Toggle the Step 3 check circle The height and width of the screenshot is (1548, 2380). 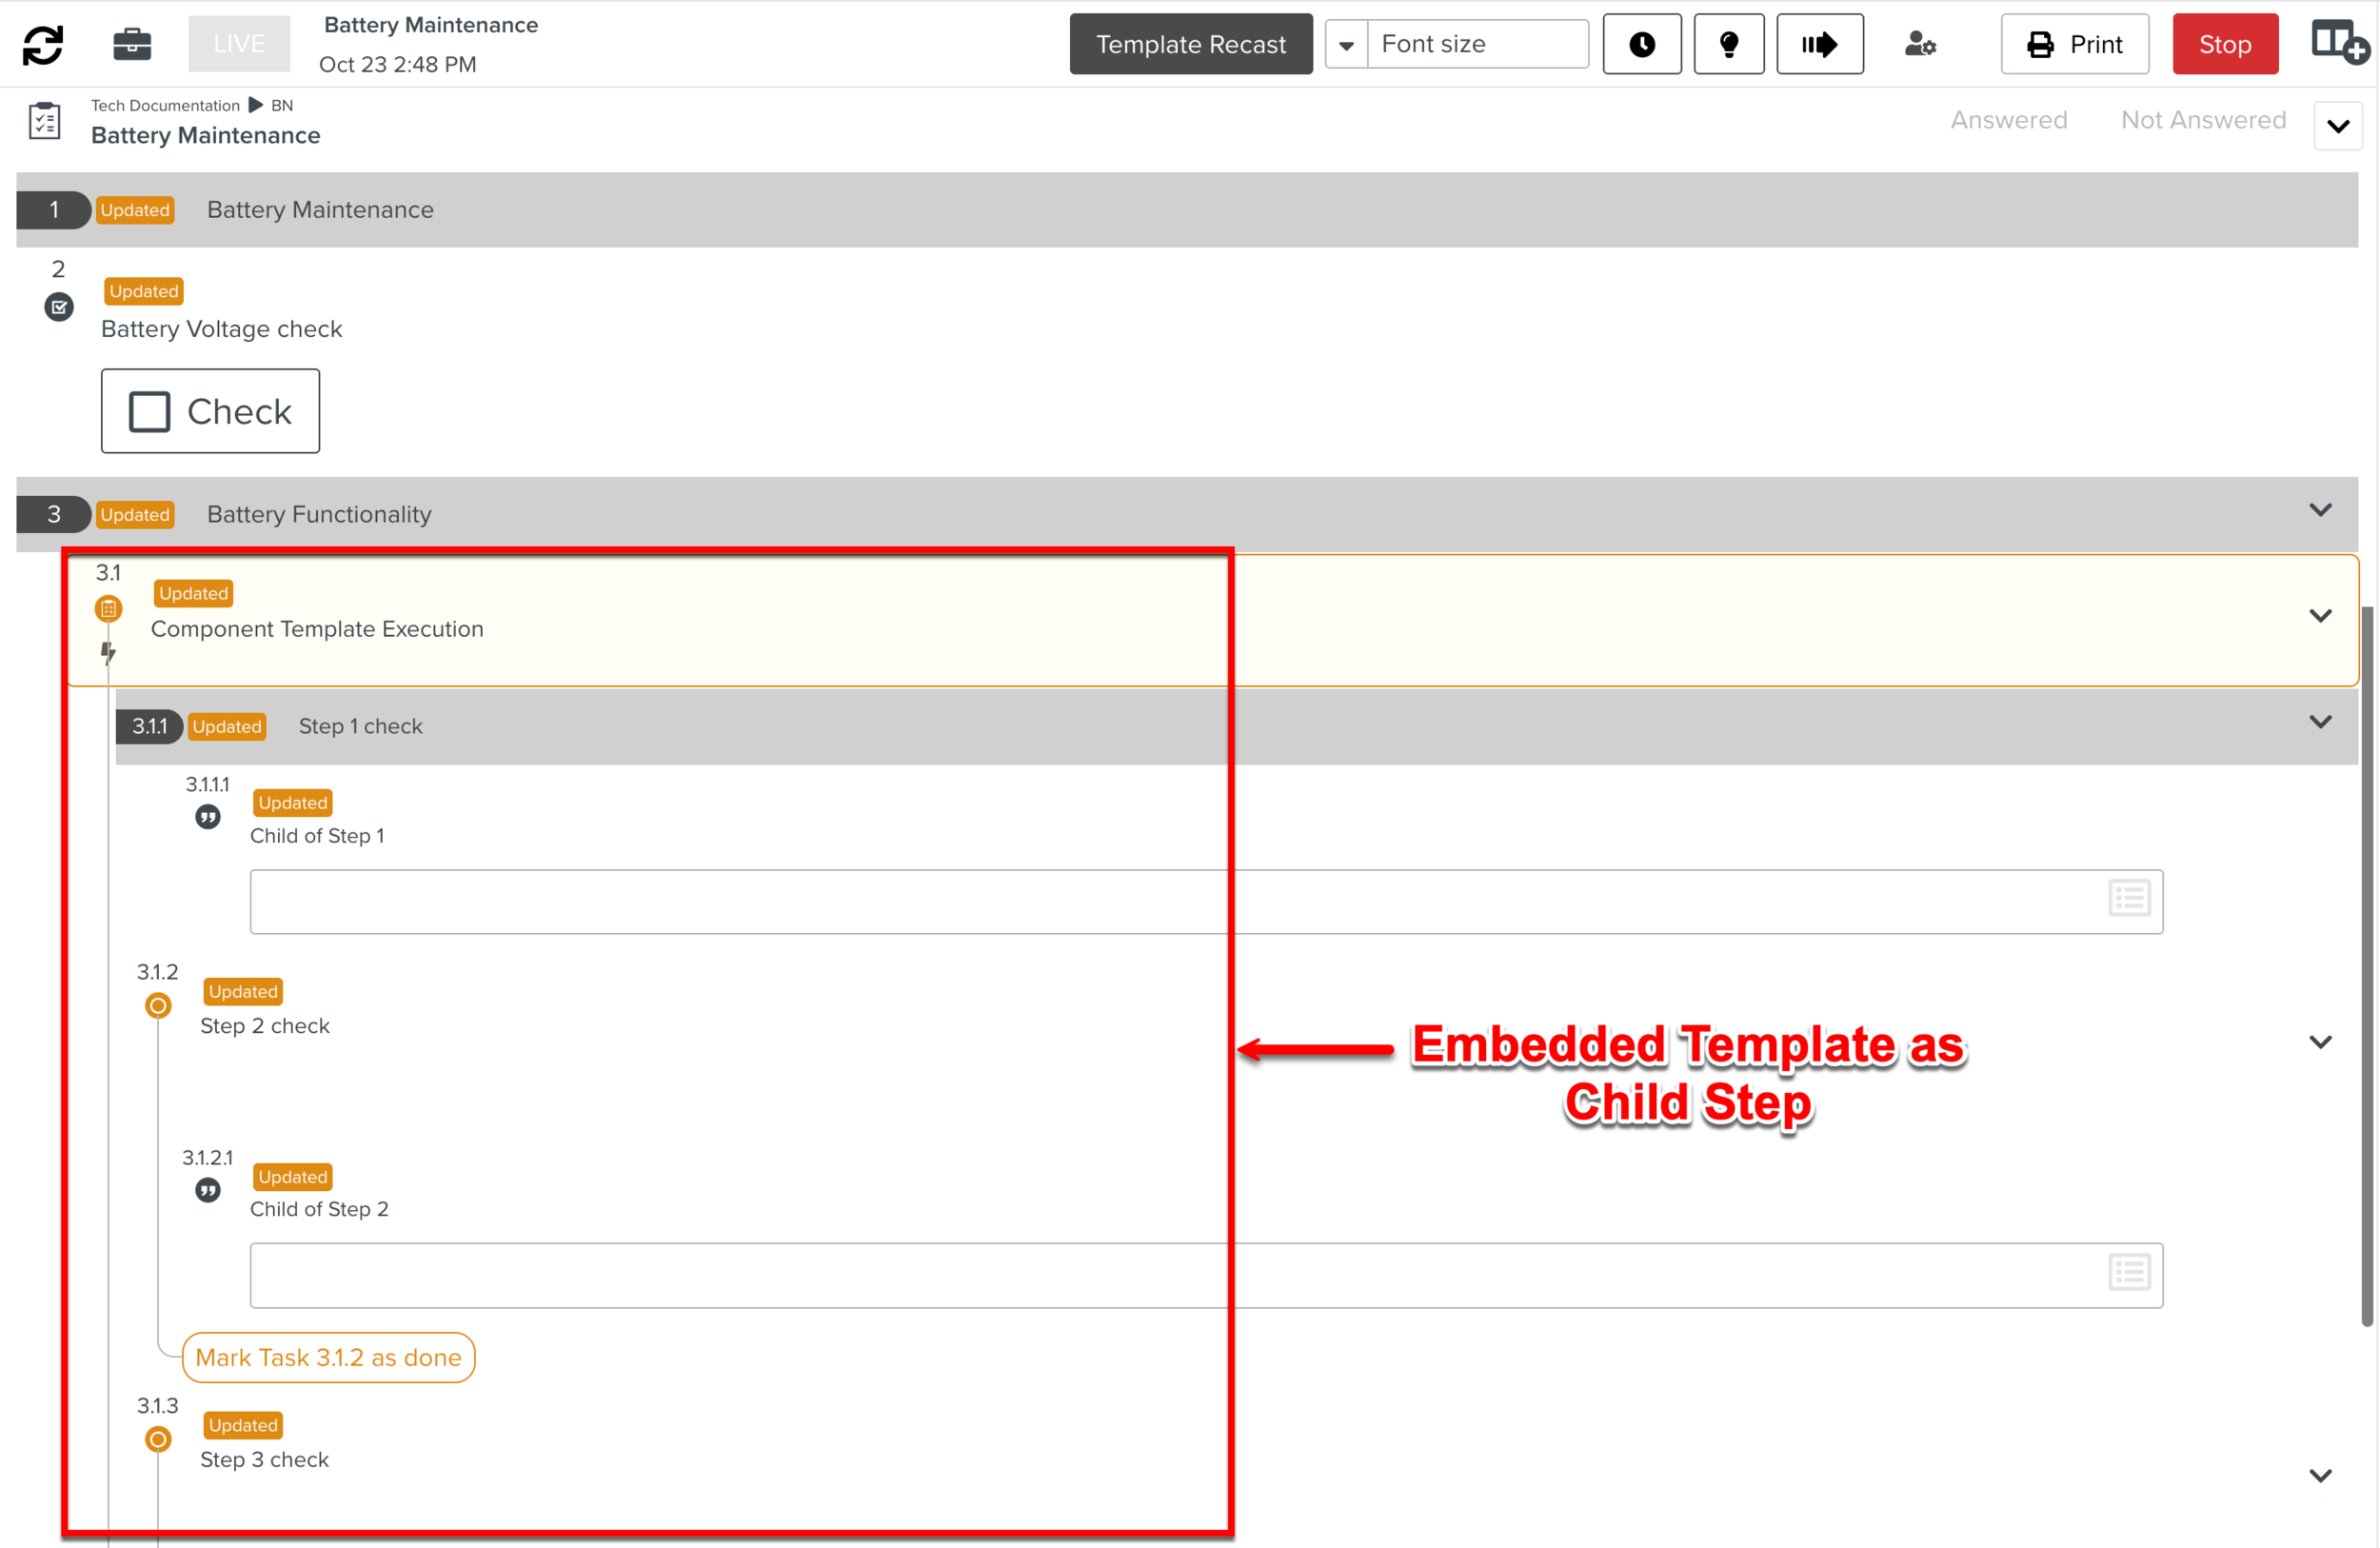click(x=158, y=1439)
